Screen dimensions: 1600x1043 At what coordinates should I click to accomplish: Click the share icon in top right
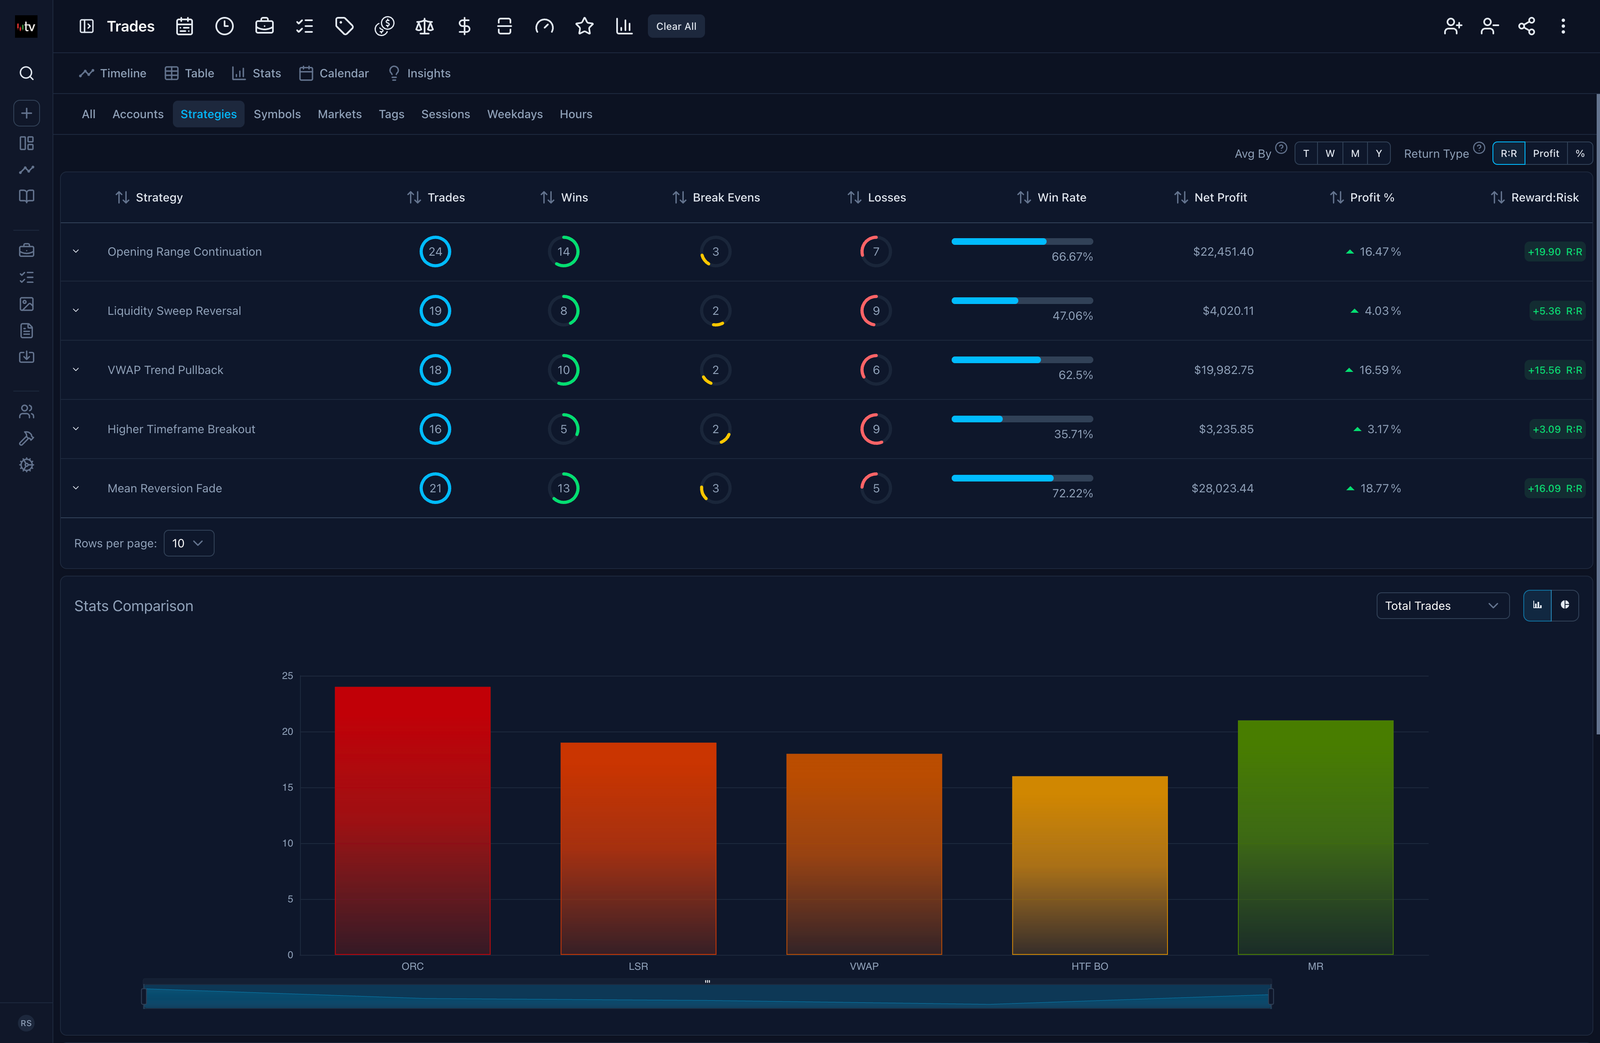click(x=1526, y=27)
